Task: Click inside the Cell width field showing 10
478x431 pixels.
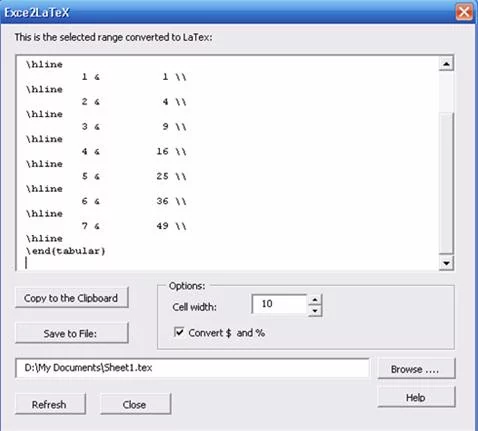Action: coord(279,304)
